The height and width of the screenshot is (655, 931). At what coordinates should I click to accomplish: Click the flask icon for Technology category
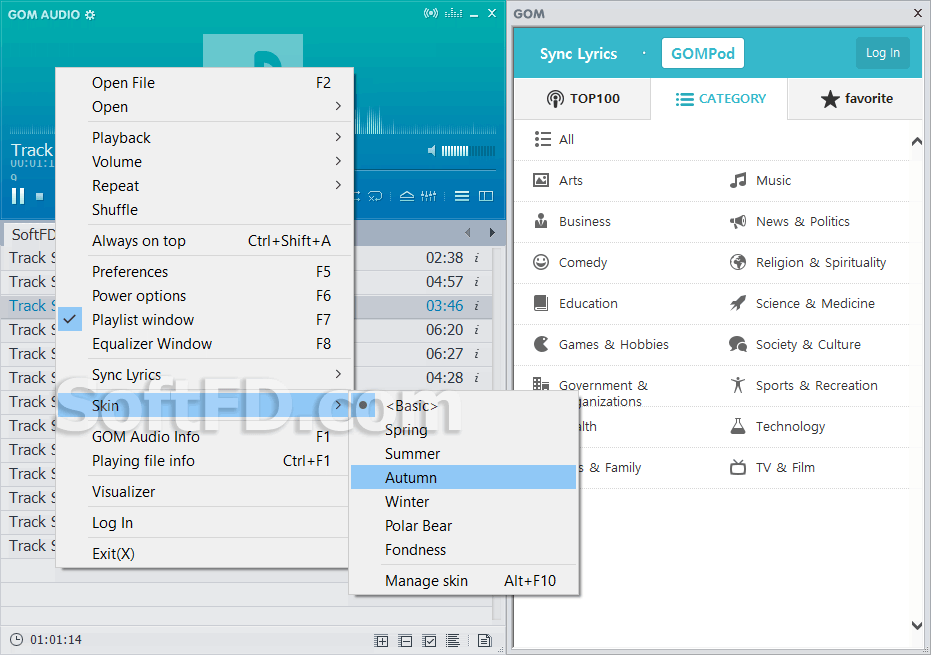click(x=738, y=426)
